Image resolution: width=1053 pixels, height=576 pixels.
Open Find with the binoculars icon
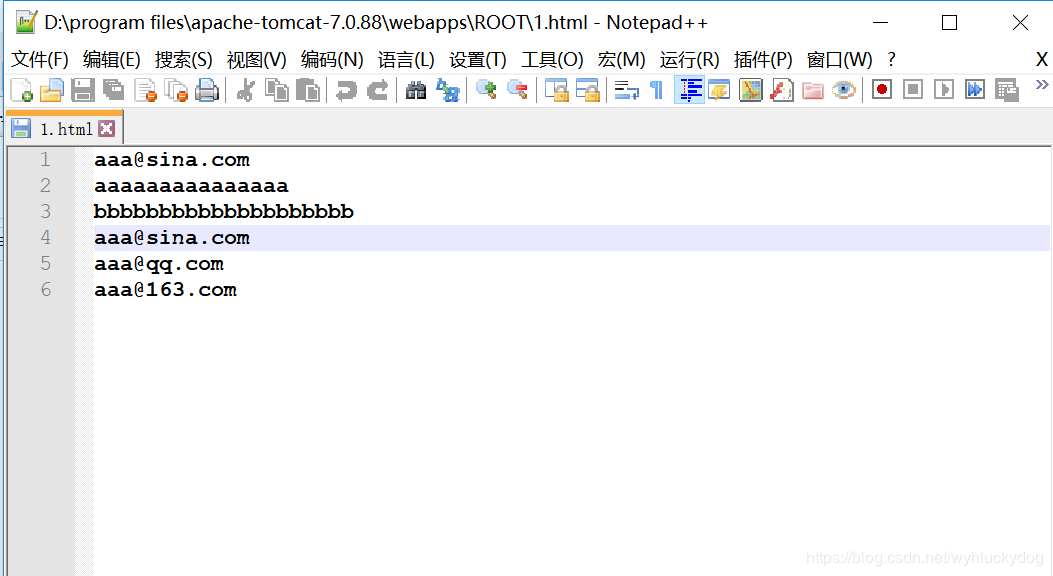coord(416,89)
